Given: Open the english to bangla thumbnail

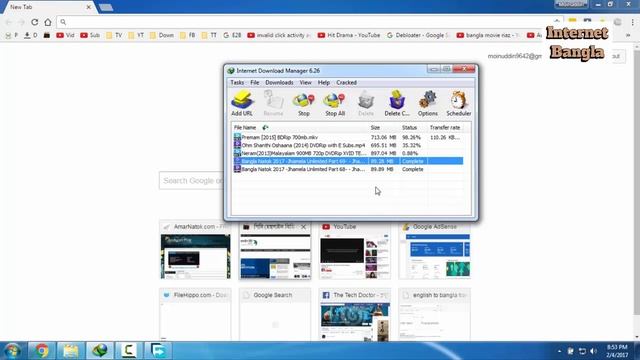Looking at the screenshot, I should coord(434,314).
